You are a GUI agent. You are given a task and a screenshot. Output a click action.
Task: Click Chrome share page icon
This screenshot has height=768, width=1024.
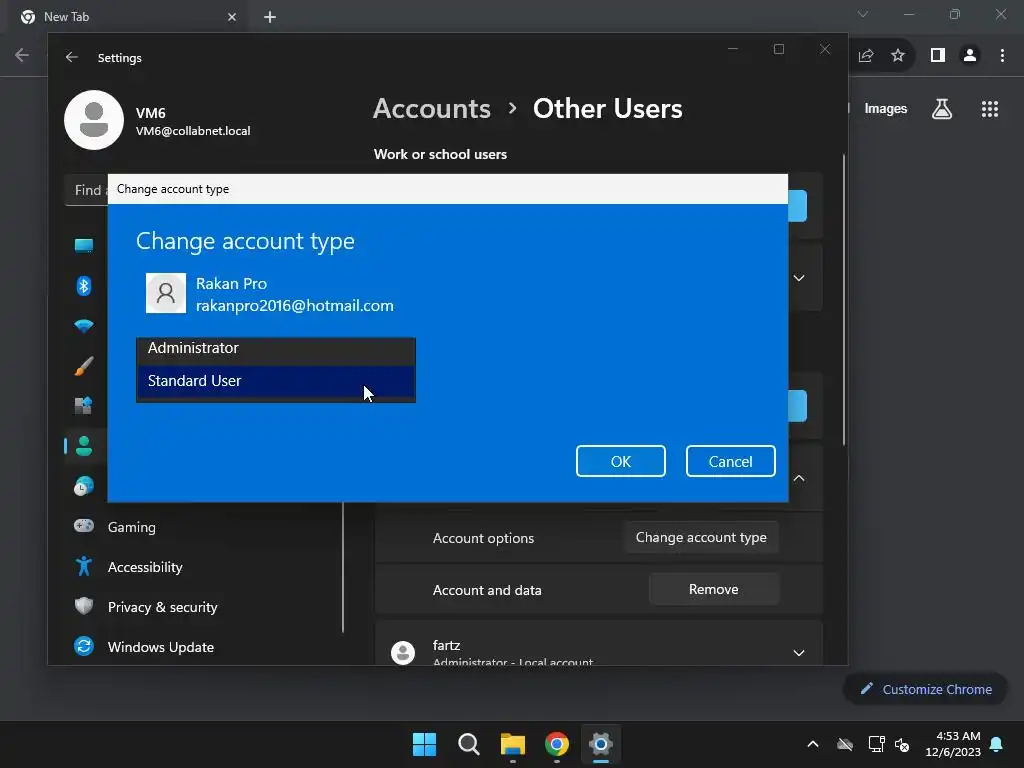pyautogui.click(x=866, y=56)
